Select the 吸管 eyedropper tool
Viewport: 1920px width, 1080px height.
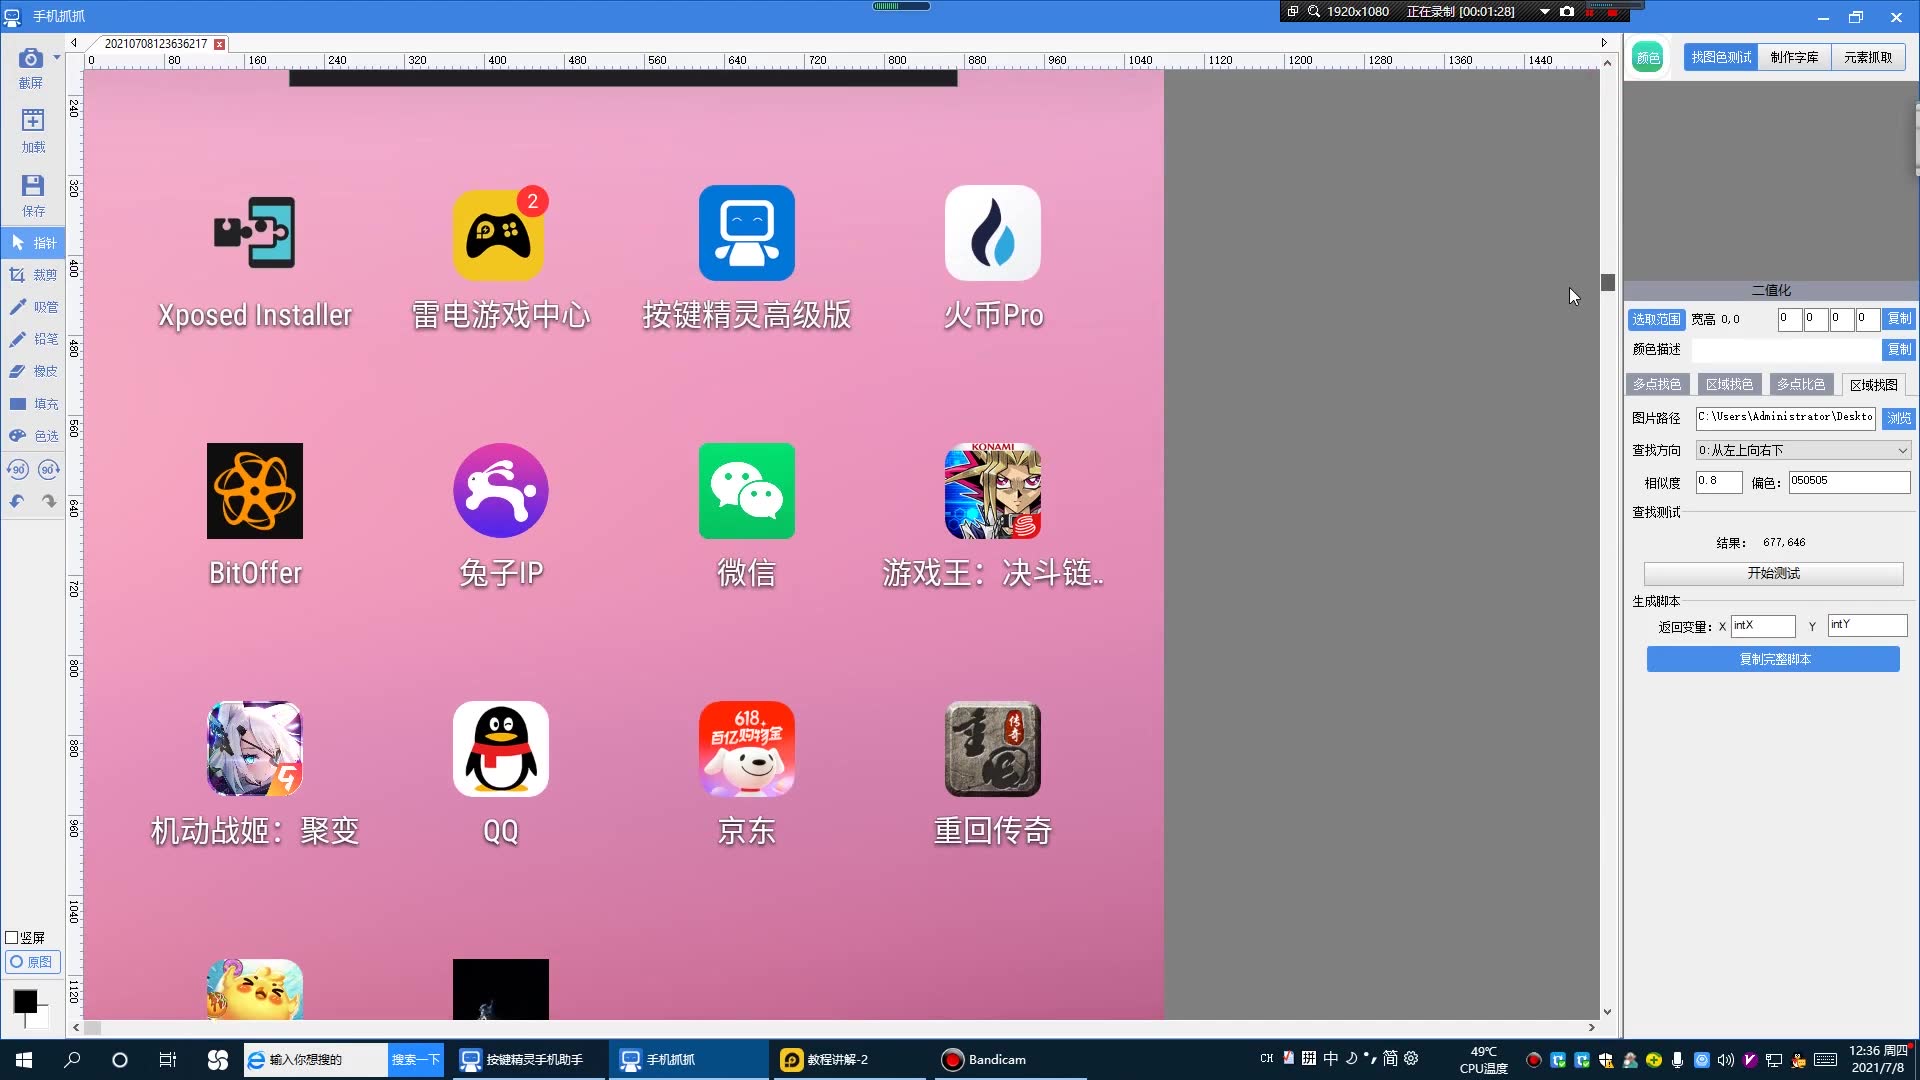33,307
